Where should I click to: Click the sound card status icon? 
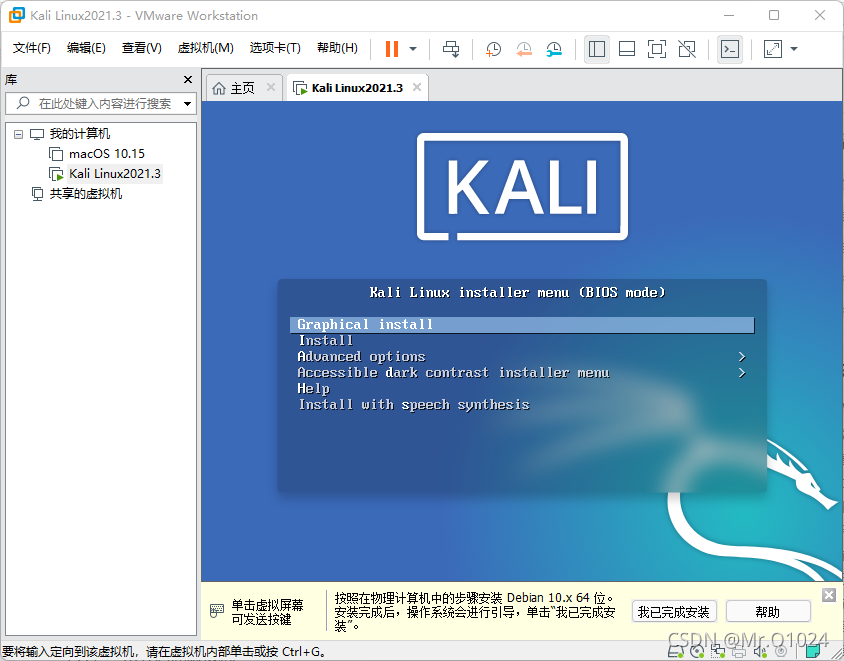[760, 652]
